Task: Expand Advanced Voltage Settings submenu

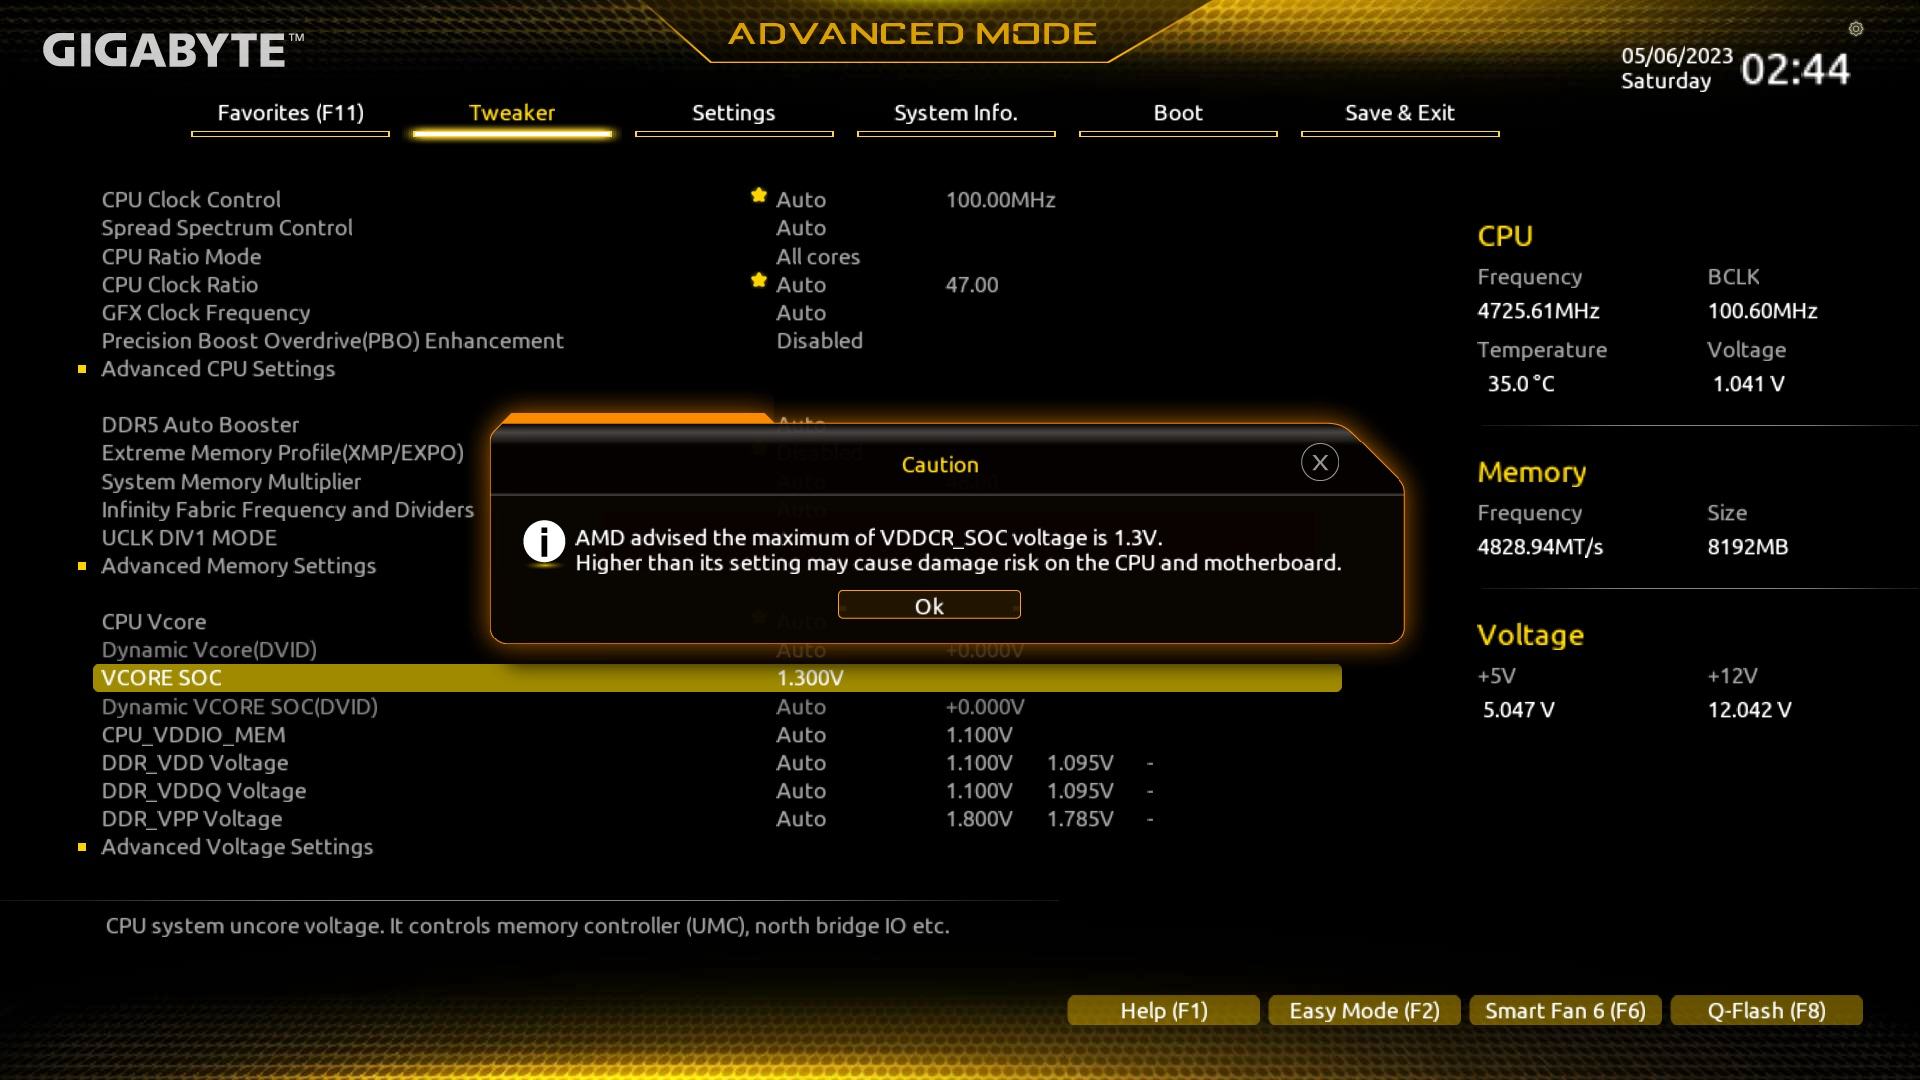Action: point(237,847)
